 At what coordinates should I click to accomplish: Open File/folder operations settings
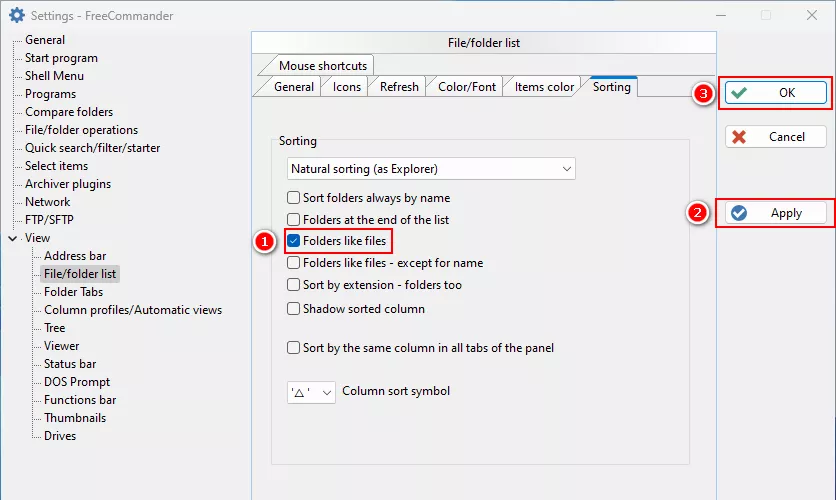[x=82, y=130]
